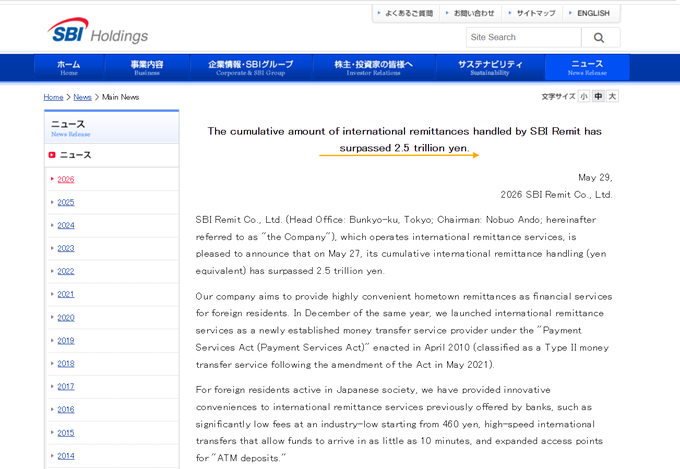The height and width of the screenshot is (469, 680).
Task: Open the 2017 news archive
Action: 66,387
